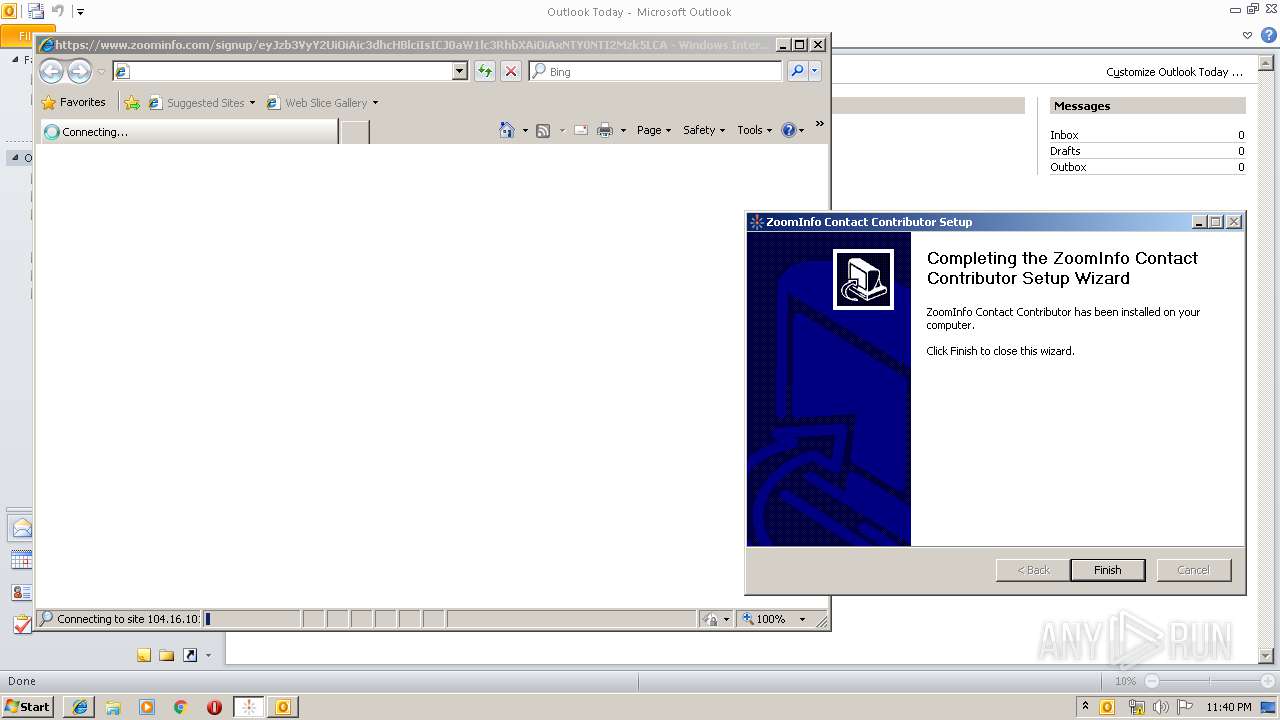Open Contacts view in Outlook navigation pane
This screenshot has width=1280, height=720.
tap(21, 592)
